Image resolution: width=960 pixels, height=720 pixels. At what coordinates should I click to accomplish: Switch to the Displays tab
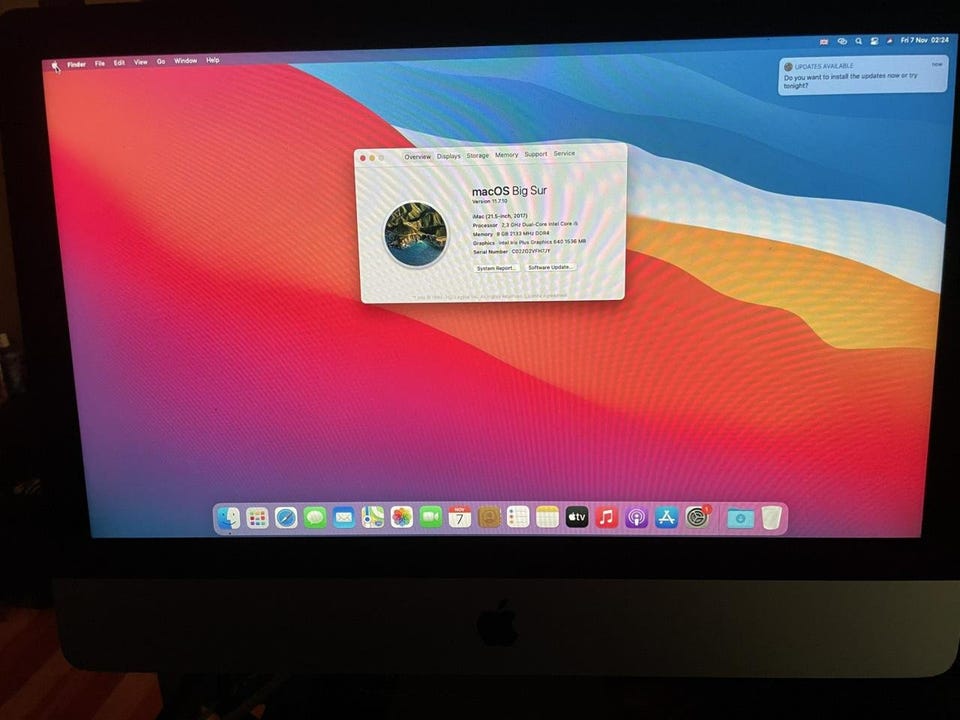[x=448, y=156]
